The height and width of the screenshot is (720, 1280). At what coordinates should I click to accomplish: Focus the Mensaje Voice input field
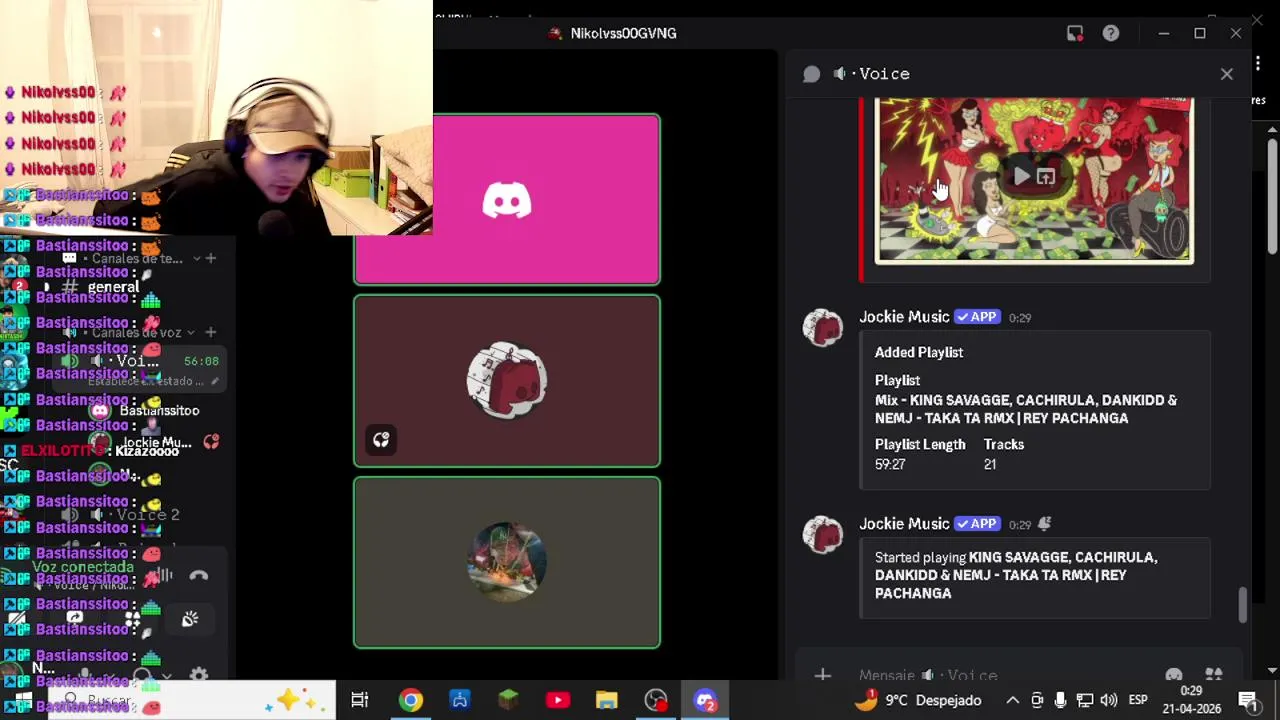coord(1000,676)
